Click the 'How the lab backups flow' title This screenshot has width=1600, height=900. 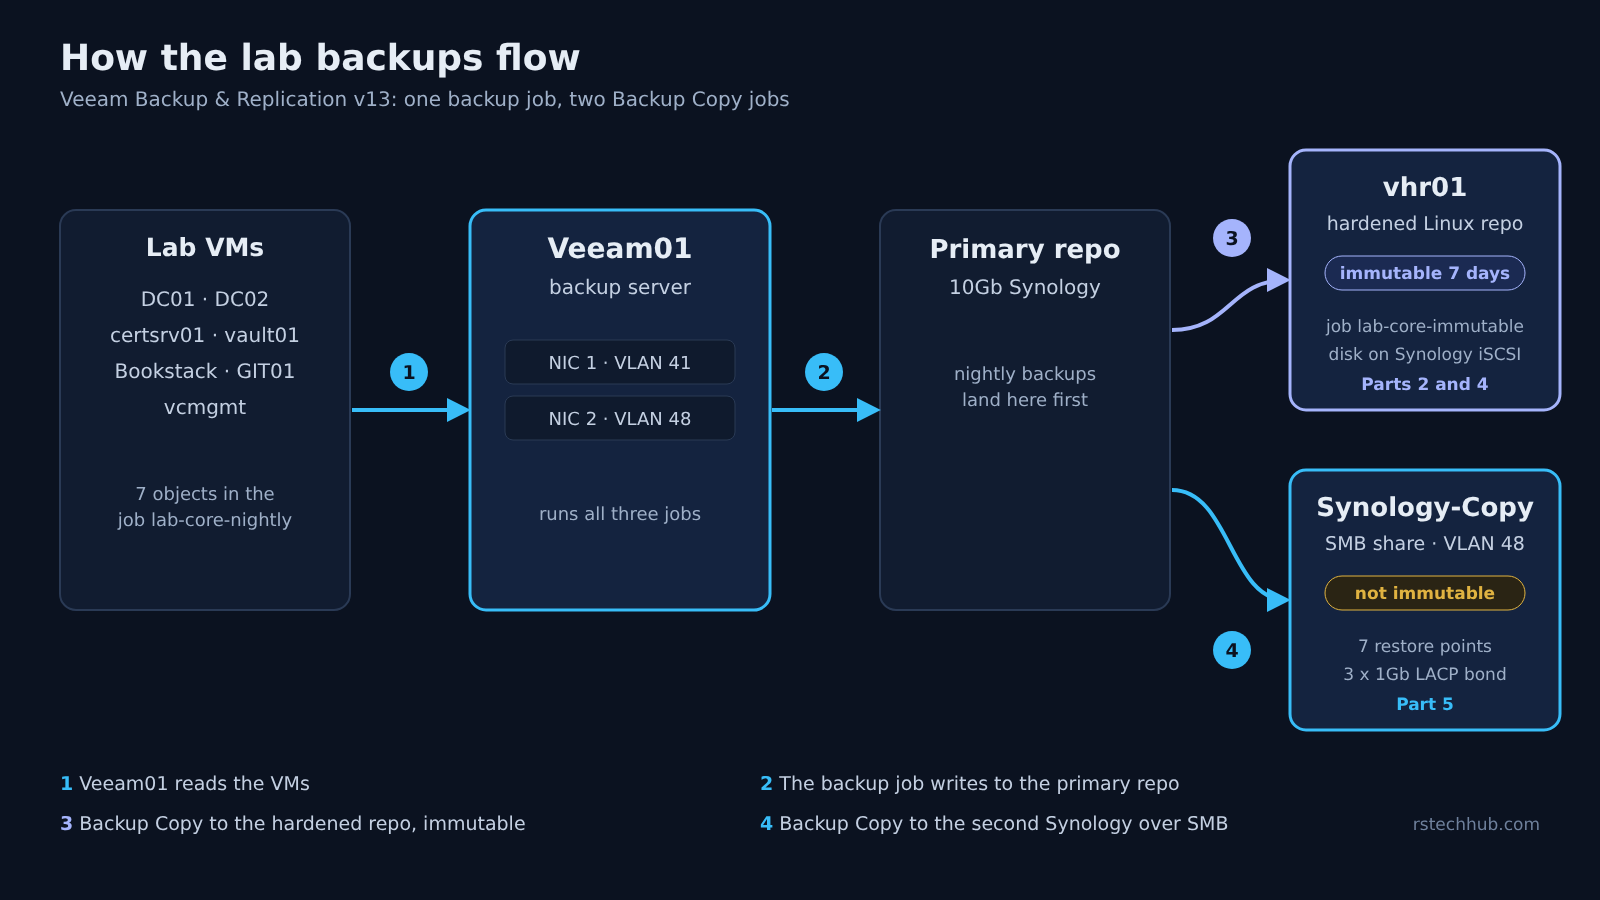point(320,58)
